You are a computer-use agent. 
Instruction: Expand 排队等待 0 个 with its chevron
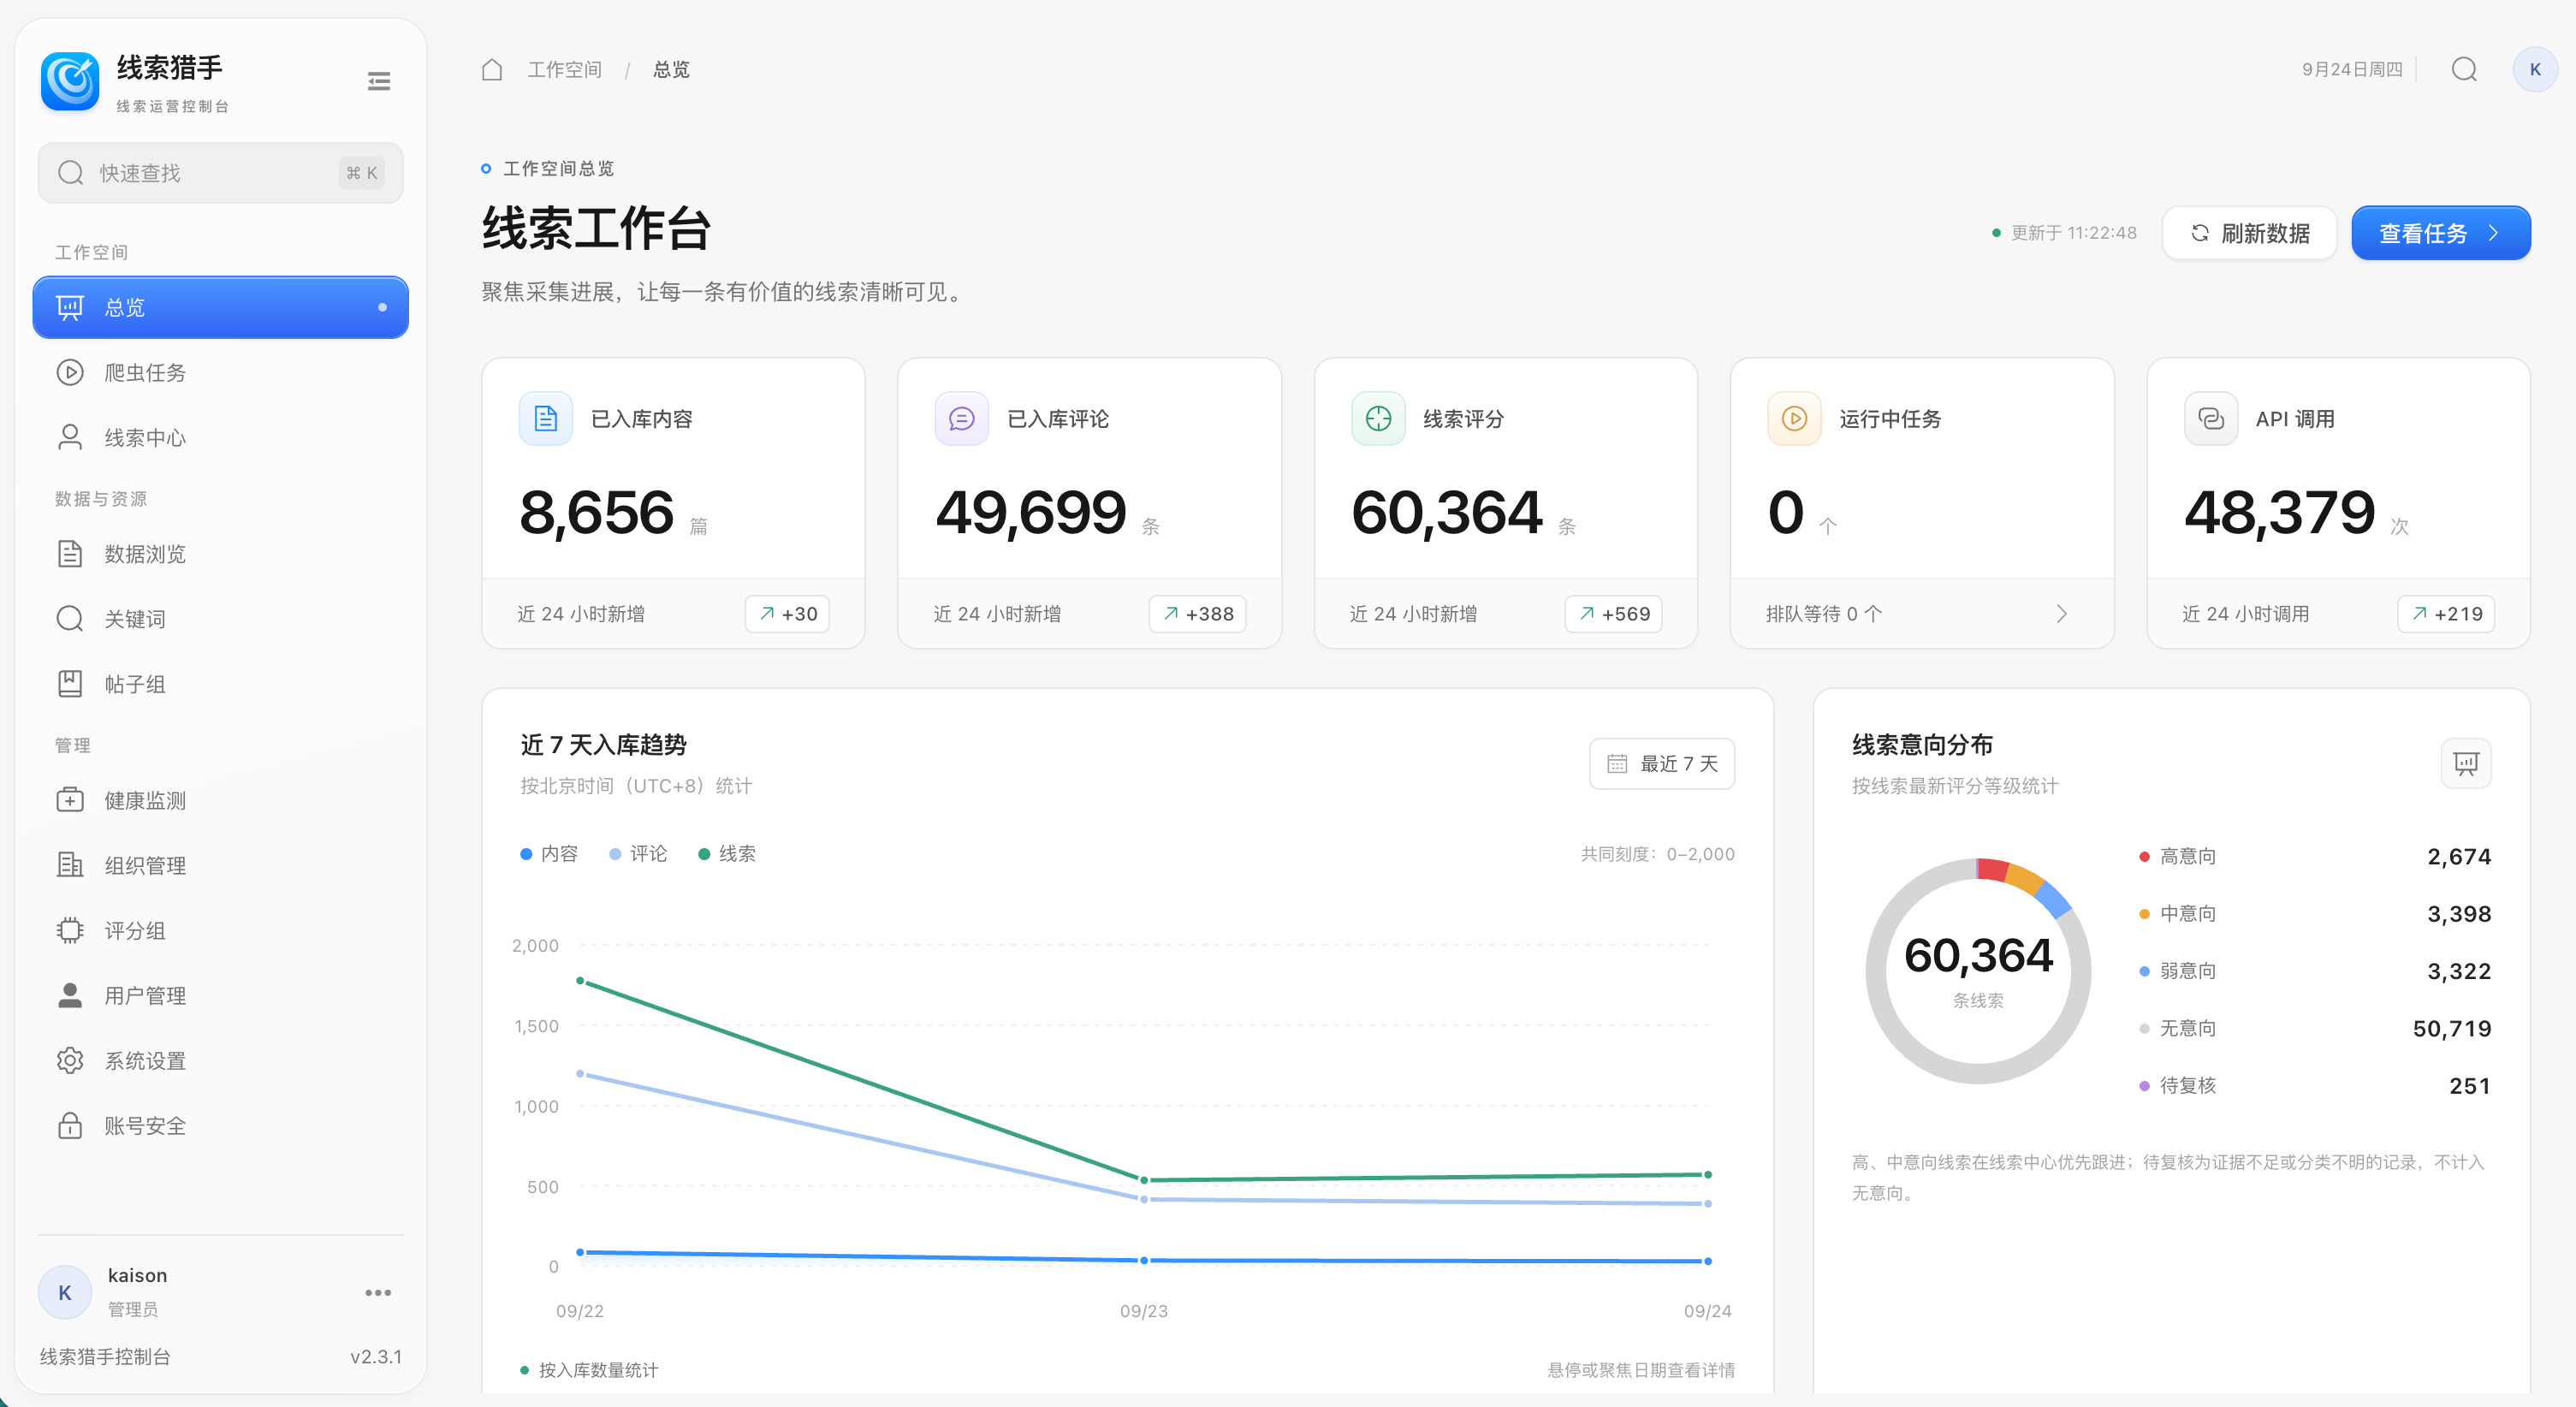click(2061, 614)
